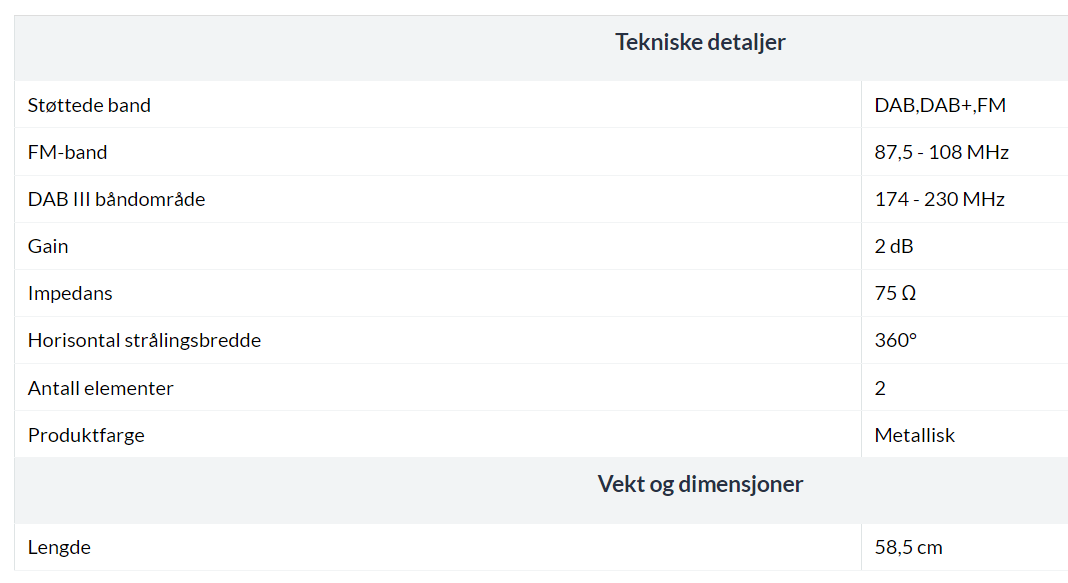Select the DAB III båndområde label
This screenshot has width=1068, height=583.
116,199
